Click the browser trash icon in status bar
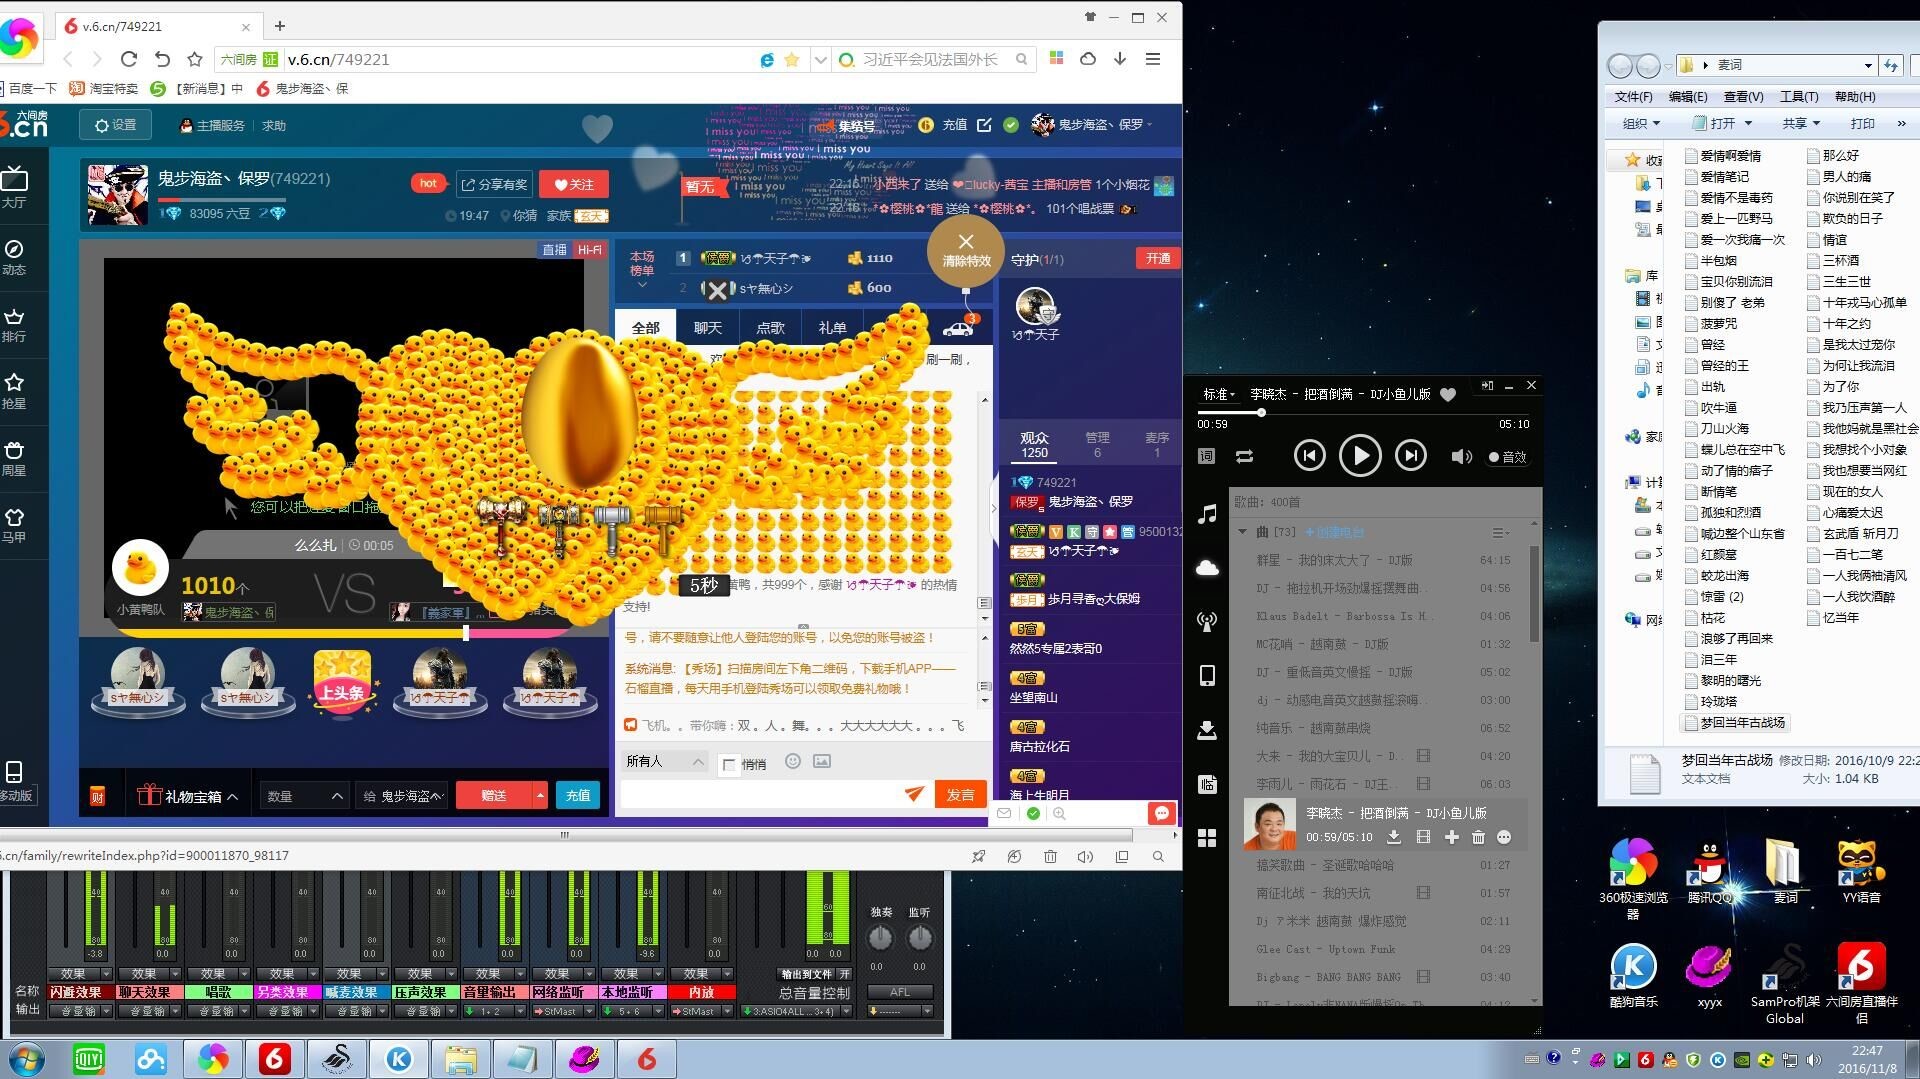 click(x=1050, y=856)
